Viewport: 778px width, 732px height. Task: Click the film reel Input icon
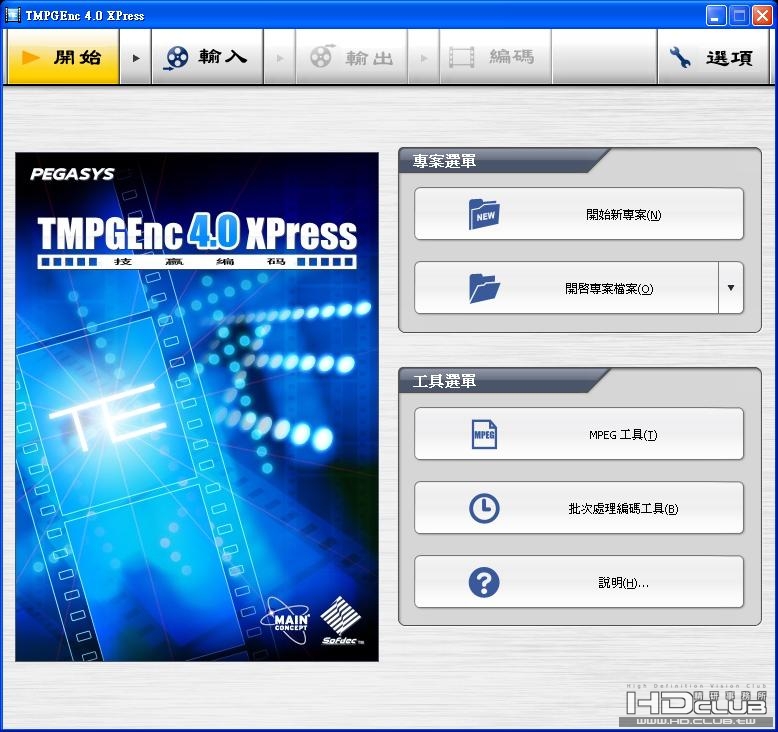coord(176,58)
